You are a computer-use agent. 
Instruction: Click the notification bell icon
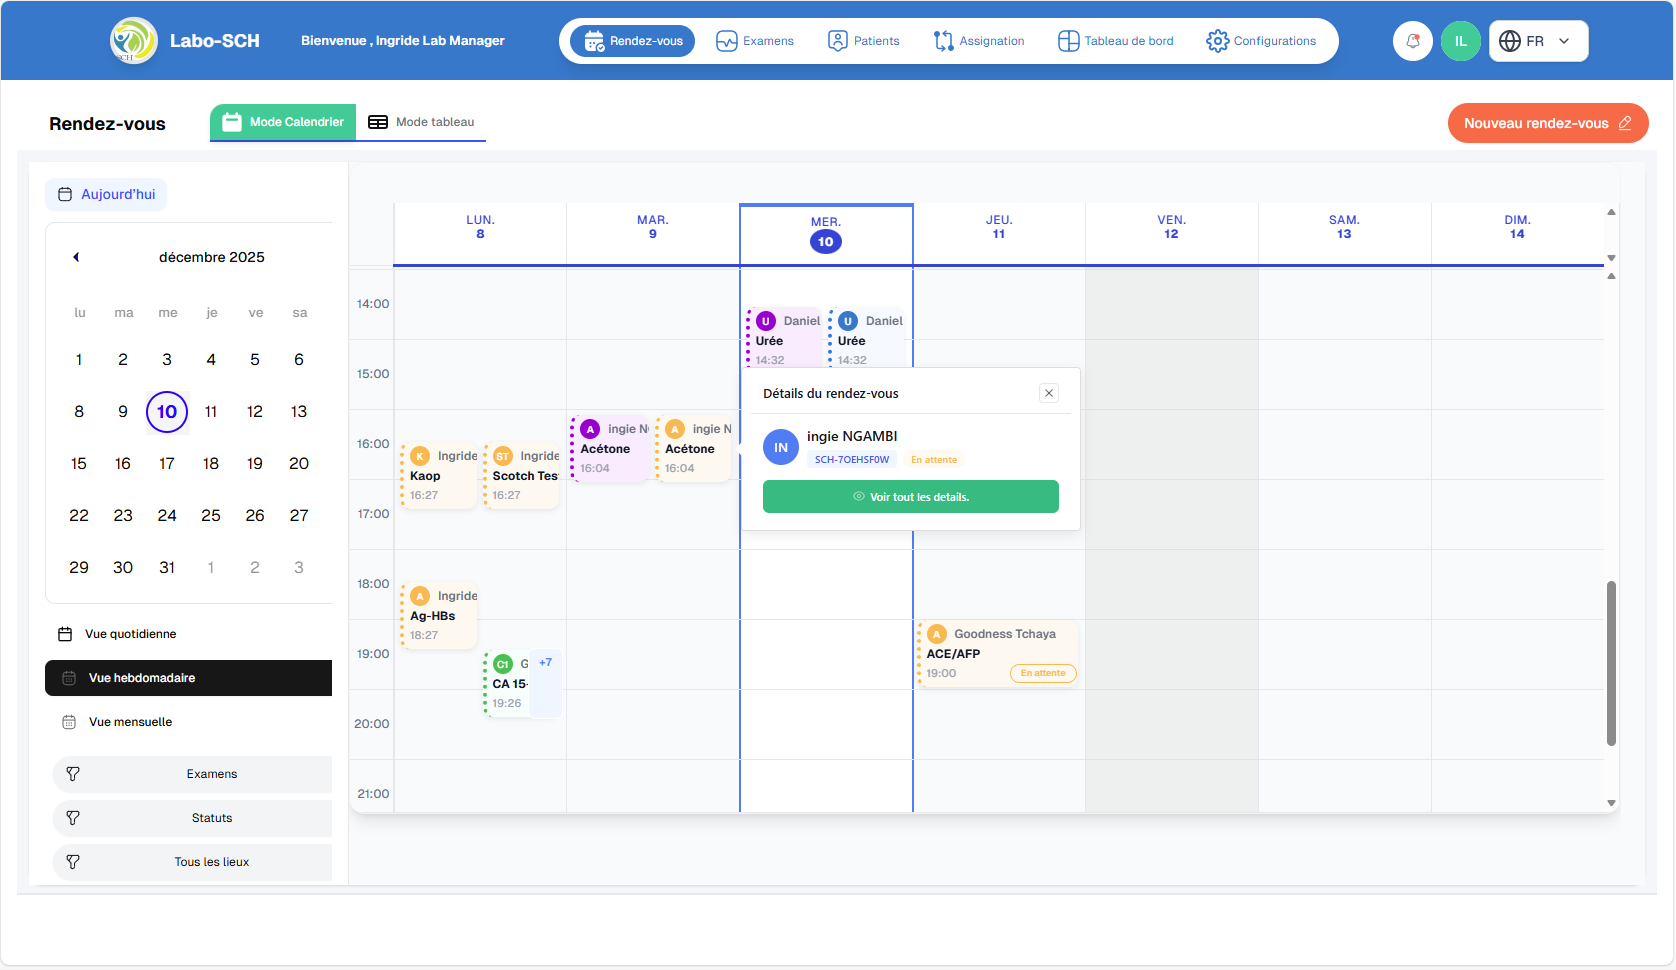(x=1413, y=40)
